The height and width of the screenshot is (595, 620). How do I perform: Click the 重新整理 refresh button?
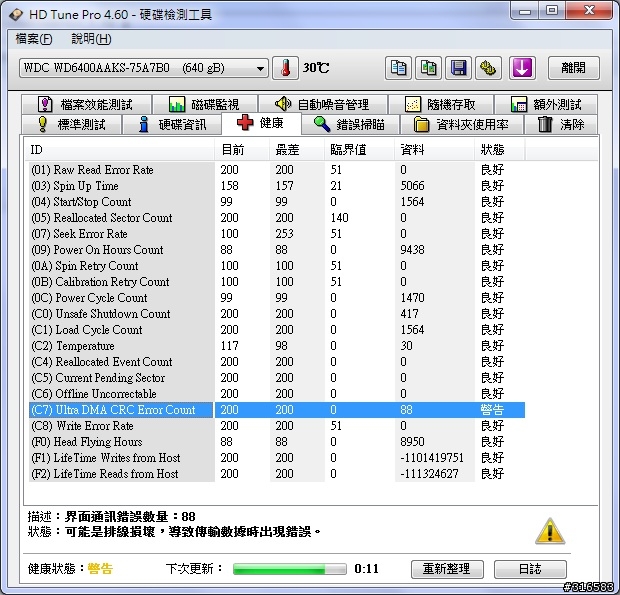tap(447, 569)
